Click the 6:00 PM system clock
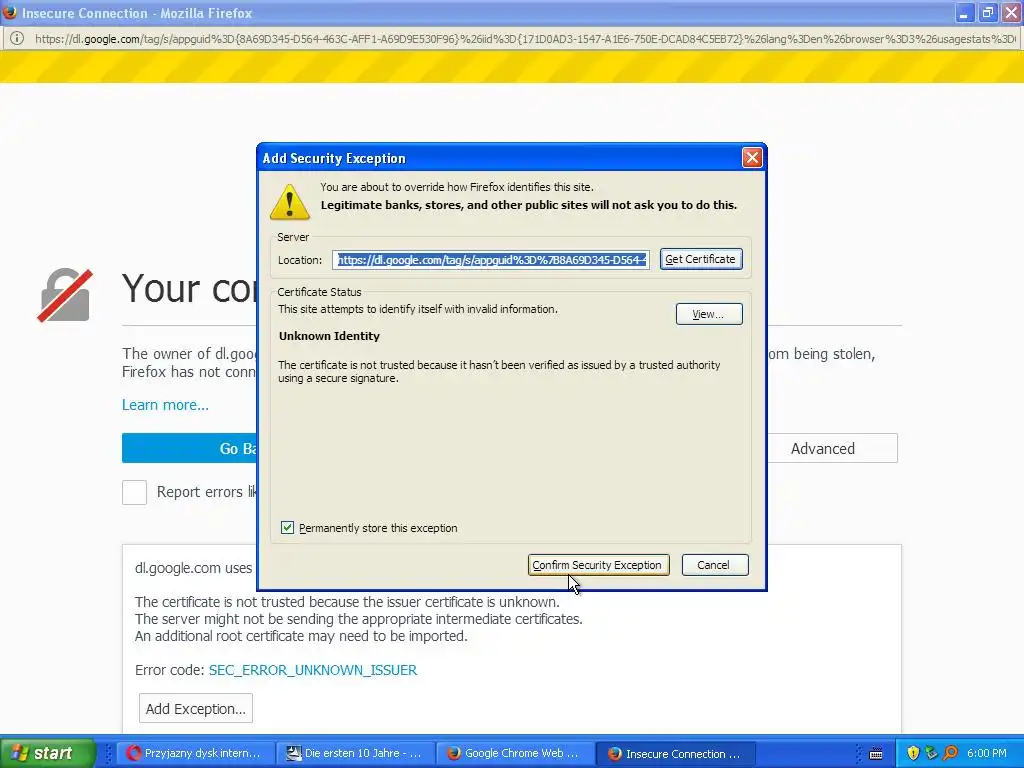Viewport: 1024px width, 768px height. [x=987, y=753]
